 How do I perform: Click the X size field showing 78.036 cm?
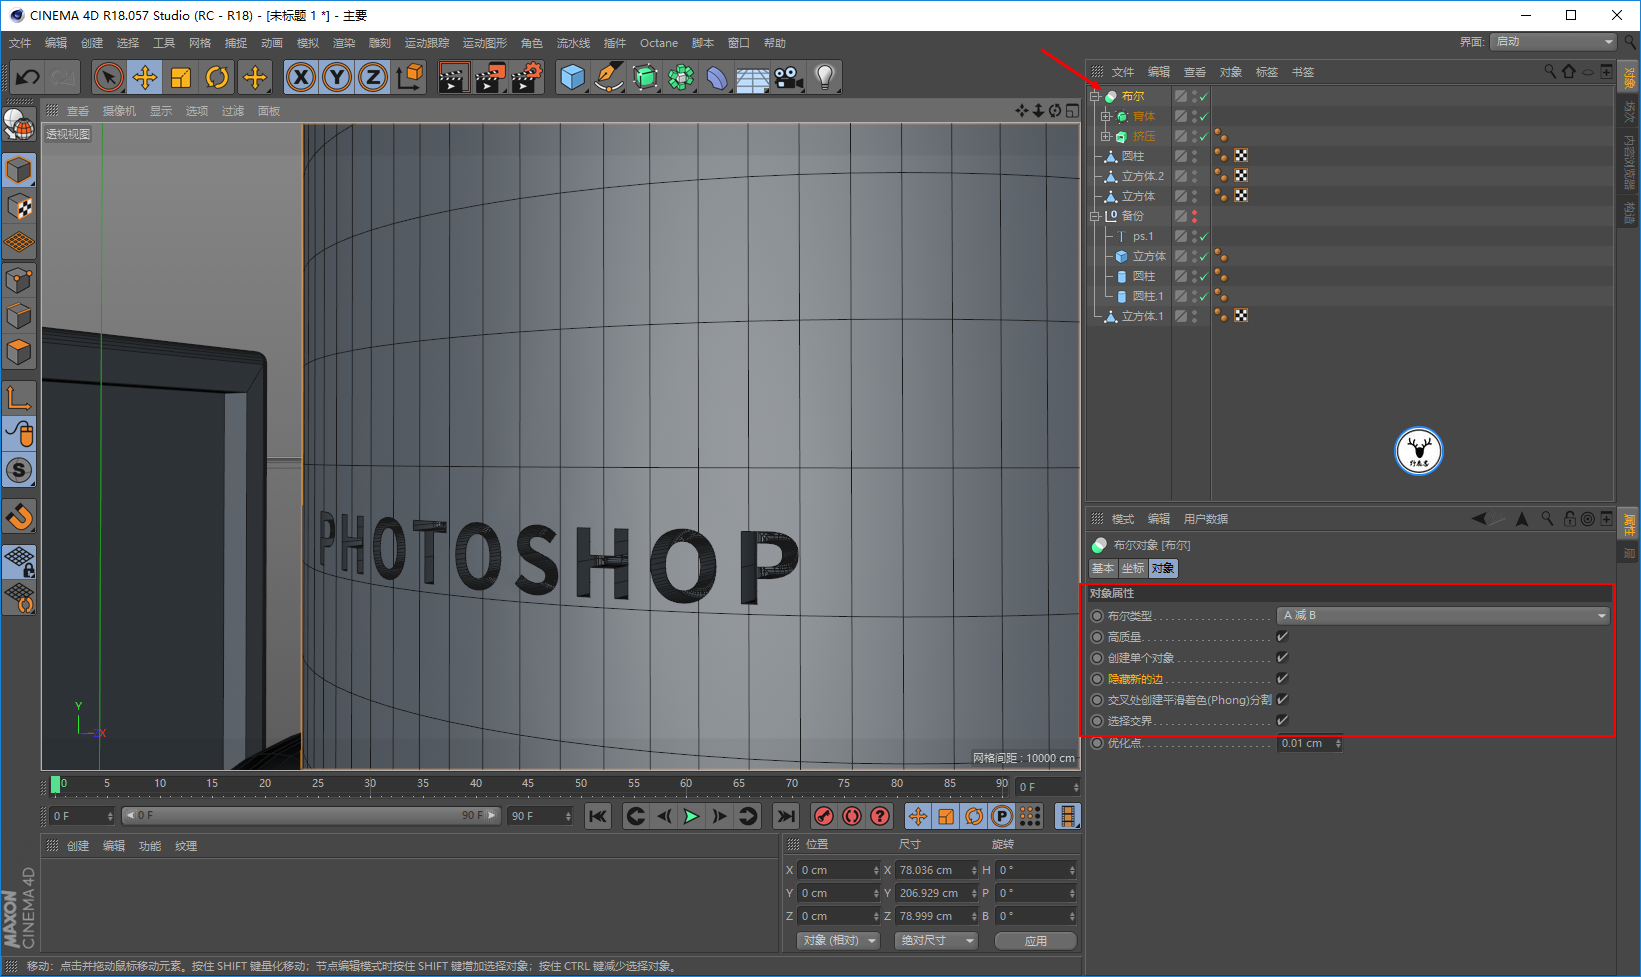[936, 870]
